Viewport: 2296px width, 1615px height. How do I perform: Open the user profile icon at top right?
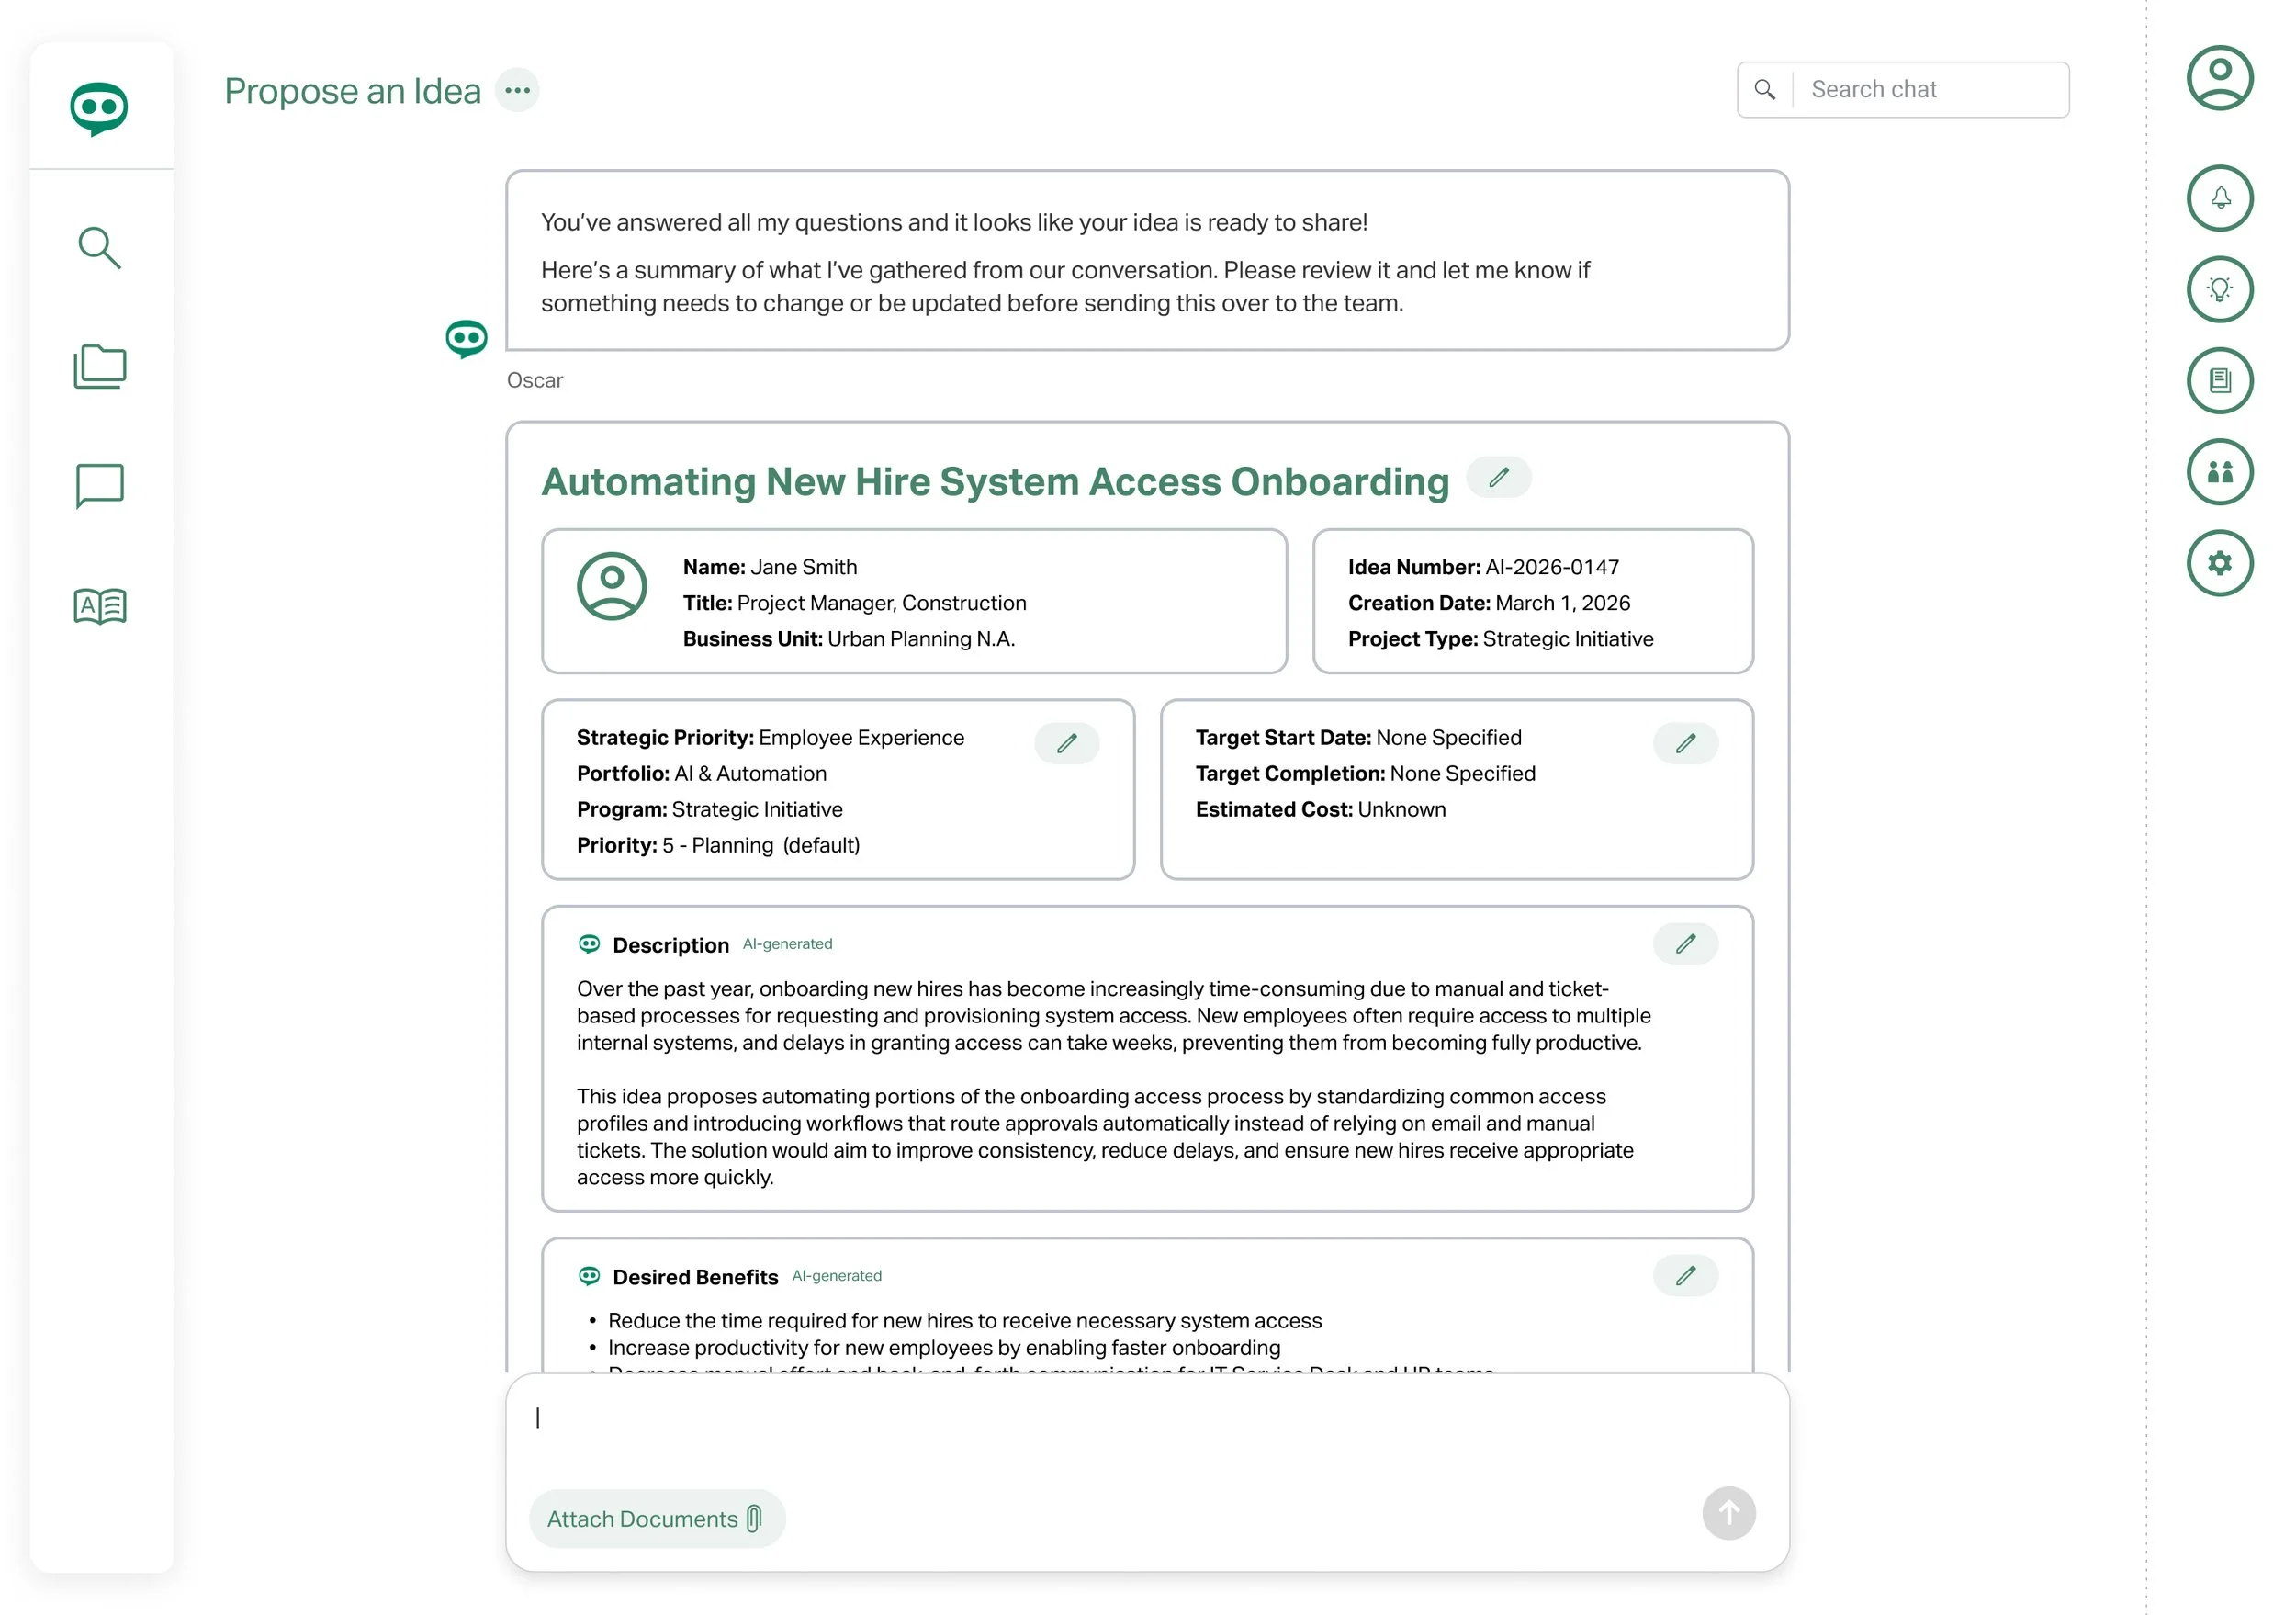pyautogui.click(x=2219, y=78)
